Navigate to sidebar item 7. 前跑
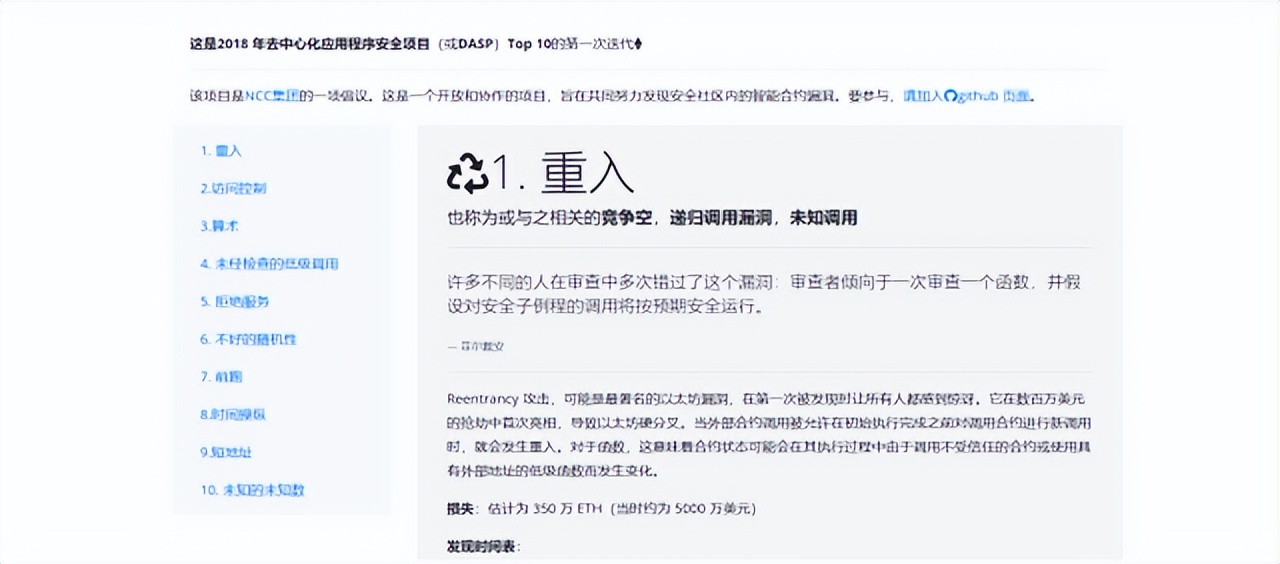Viewport: 1280px width, 564px height. [221, 377]
